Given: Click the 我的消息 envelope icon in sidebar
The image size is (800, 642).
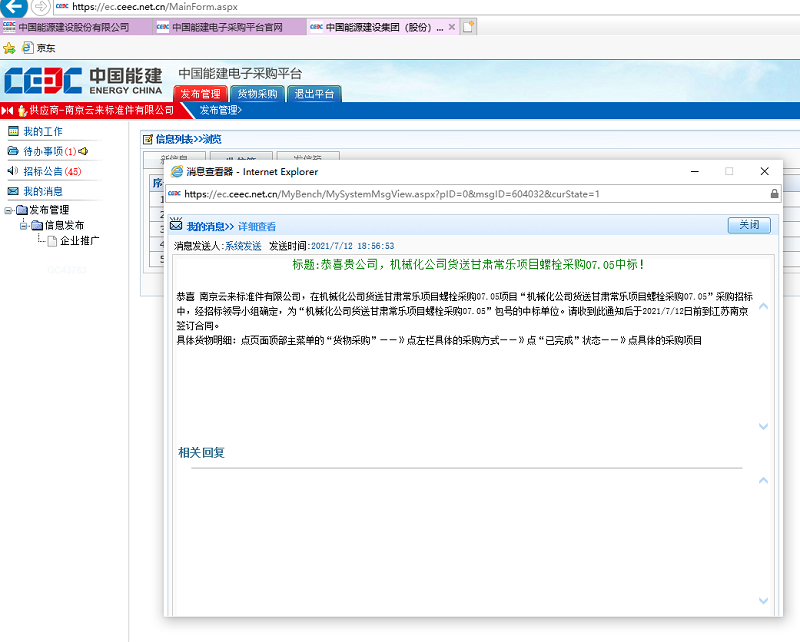Looking at the screenshot, I should tap(13, 192).
